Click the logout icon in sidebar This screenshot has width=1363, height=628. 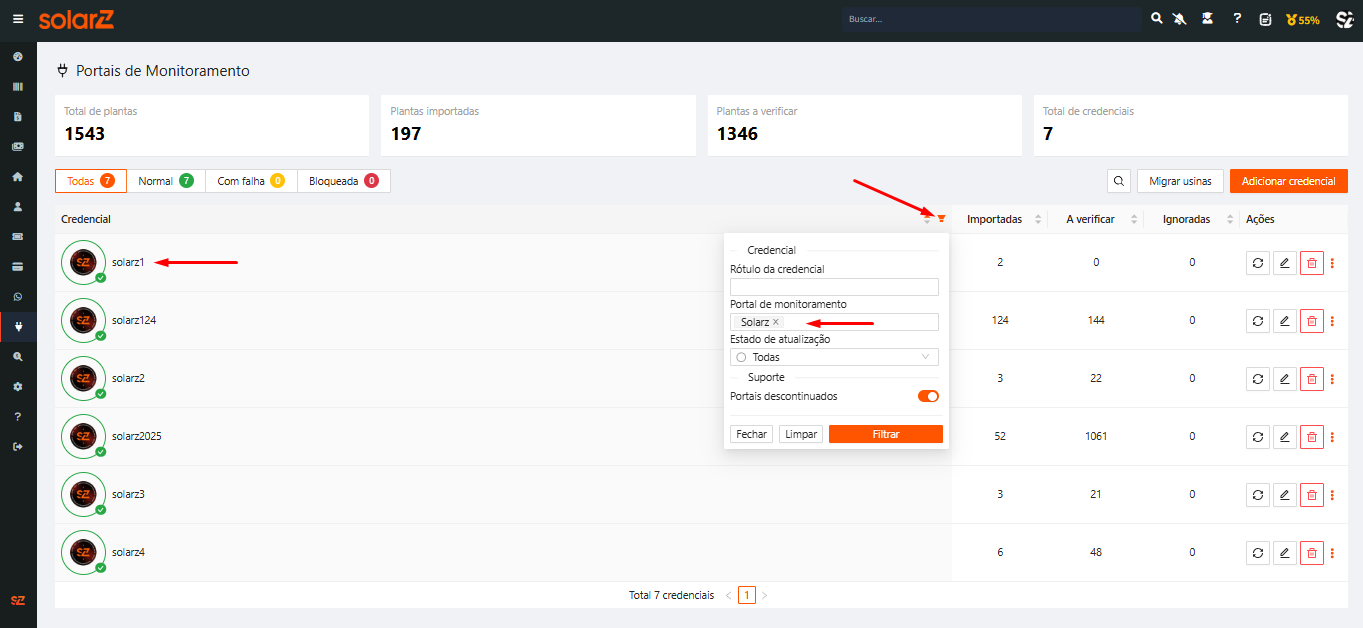18,447
